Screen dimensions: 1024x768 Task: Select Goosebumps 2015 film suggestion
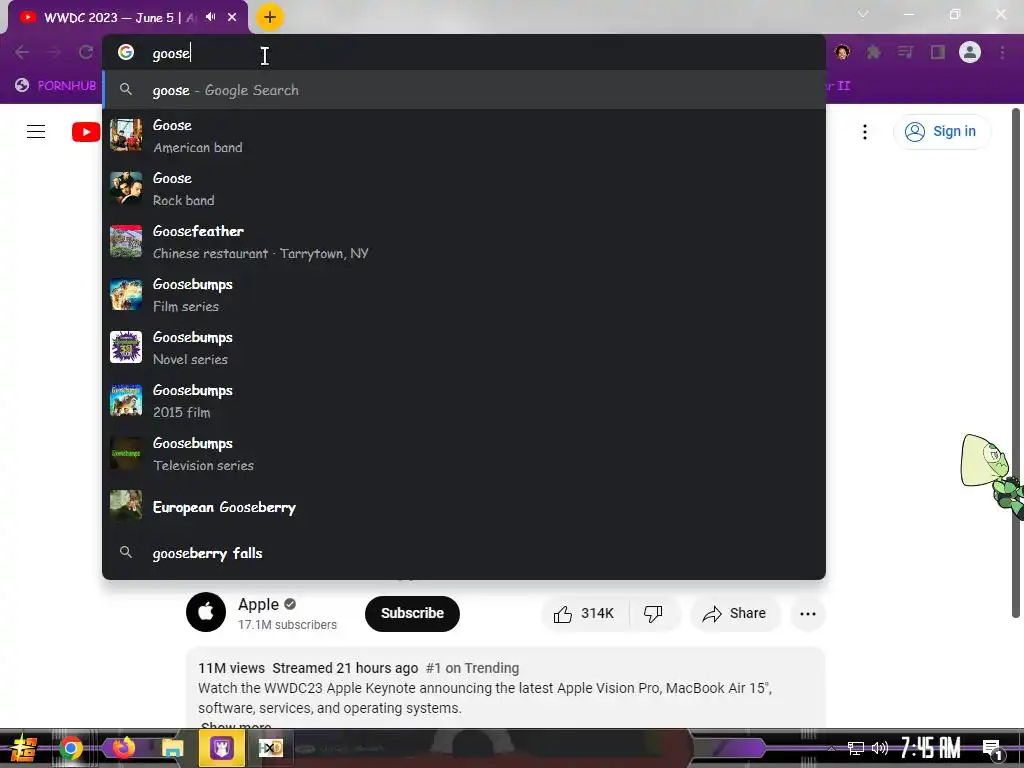point(464,400)
